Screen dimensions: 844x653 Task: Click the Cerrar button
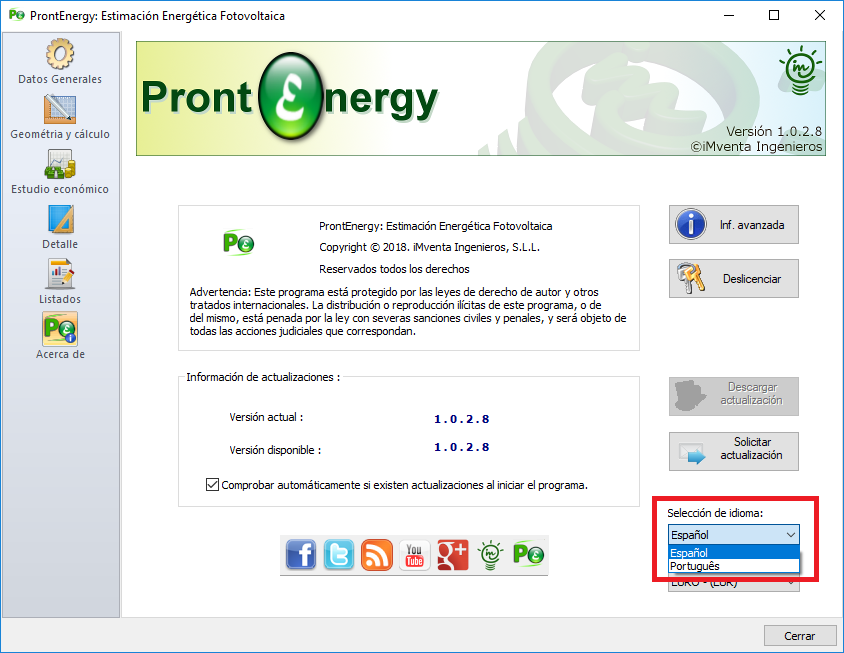pyautogui.click(x=799, y=636)
